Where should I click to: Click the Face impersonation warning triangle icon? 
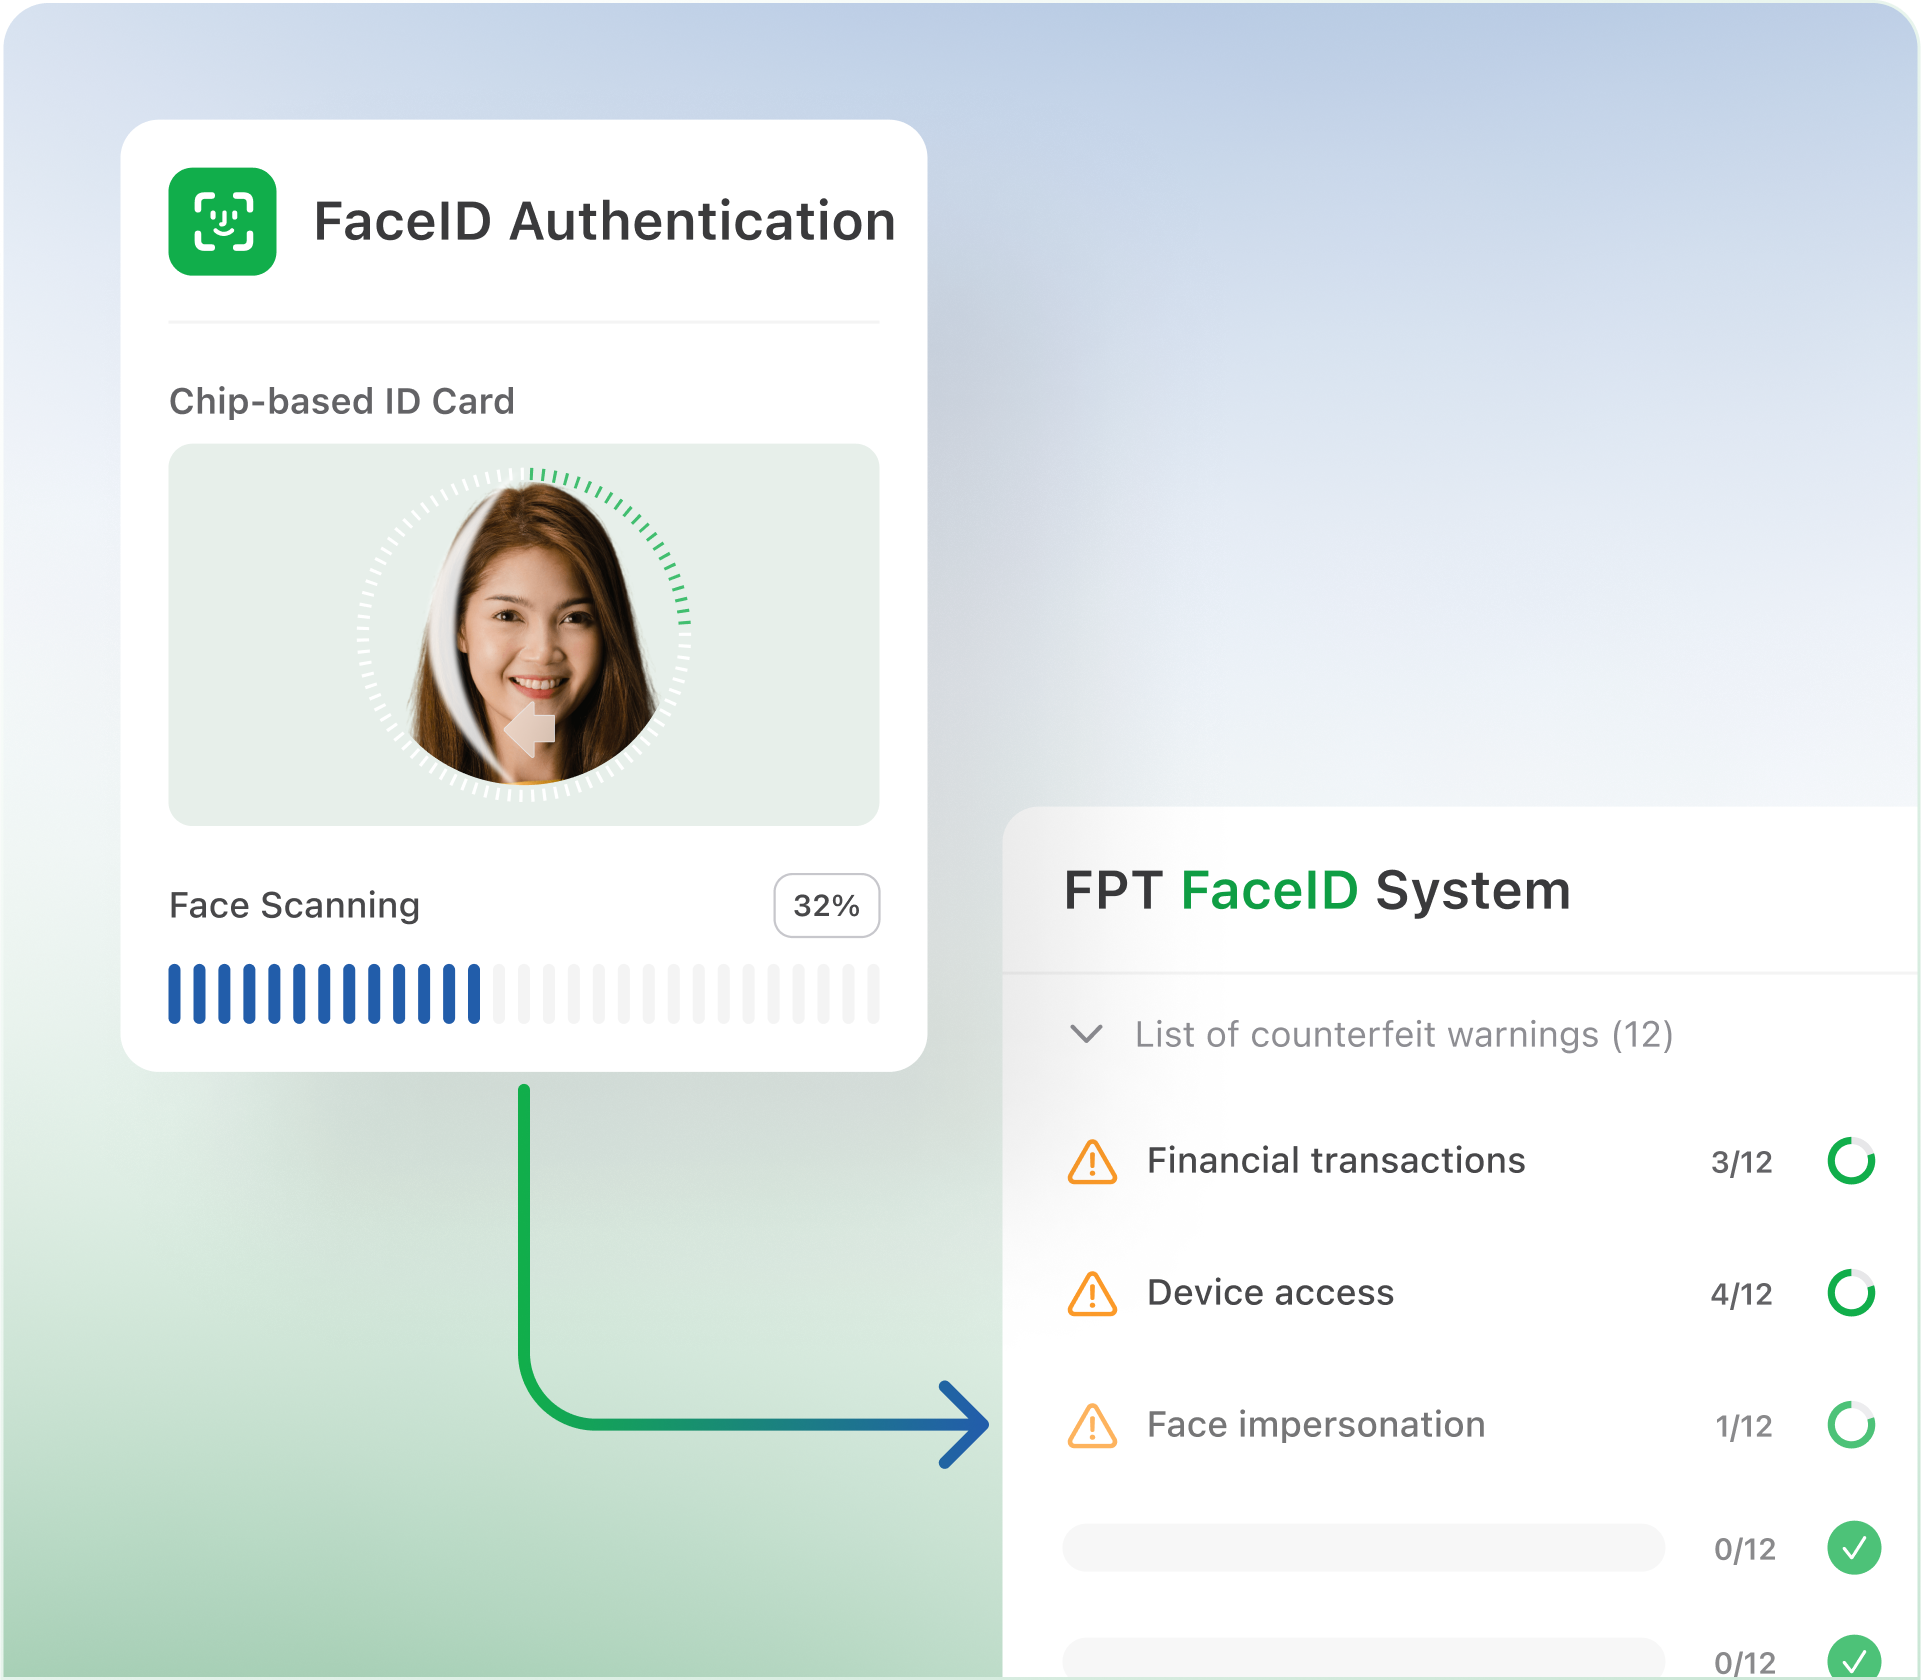[1092, 1426]
